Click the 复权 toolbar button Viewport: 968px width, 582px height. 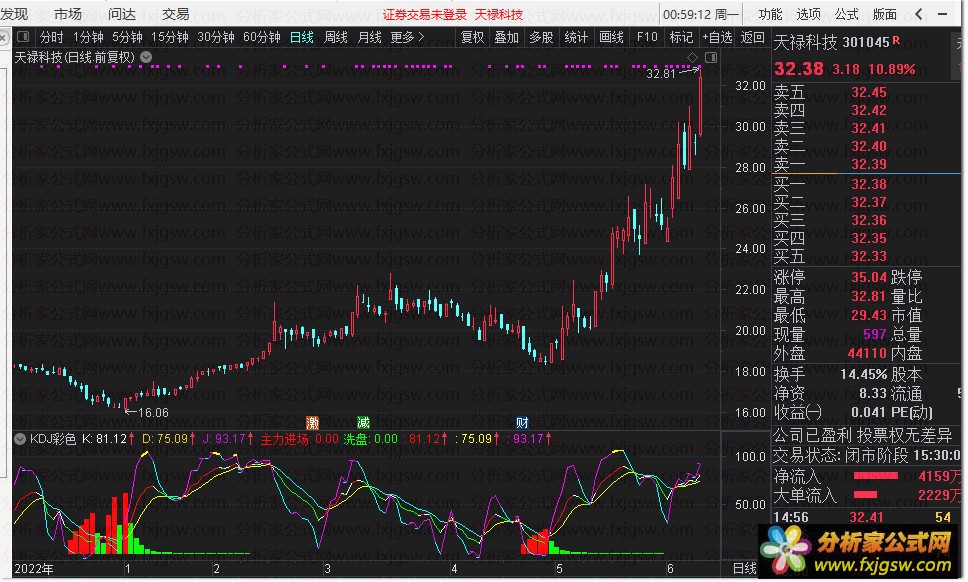click(473, 37)
